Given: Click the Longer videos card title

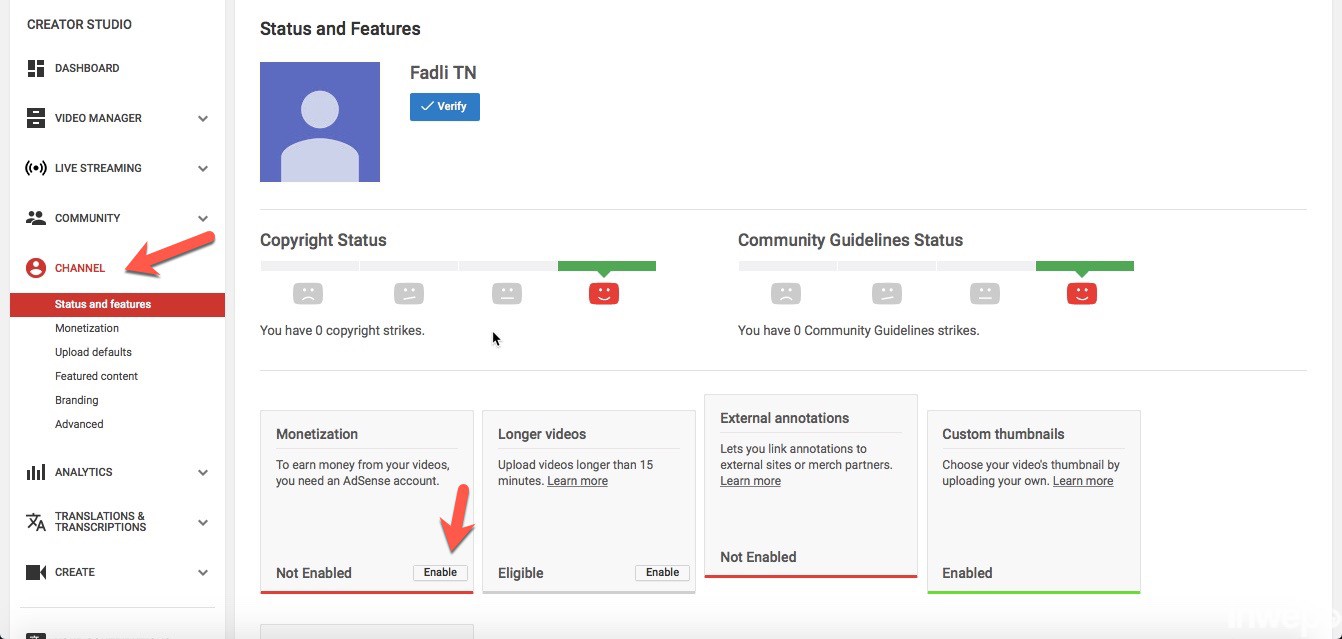Looking at the screenshot, I should point(542,434).
